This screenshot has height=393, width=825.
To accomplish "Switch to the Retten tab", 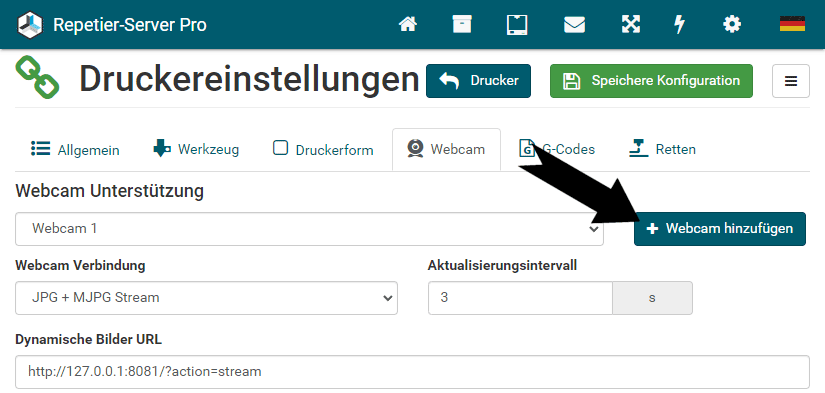I will pos(662,149).
